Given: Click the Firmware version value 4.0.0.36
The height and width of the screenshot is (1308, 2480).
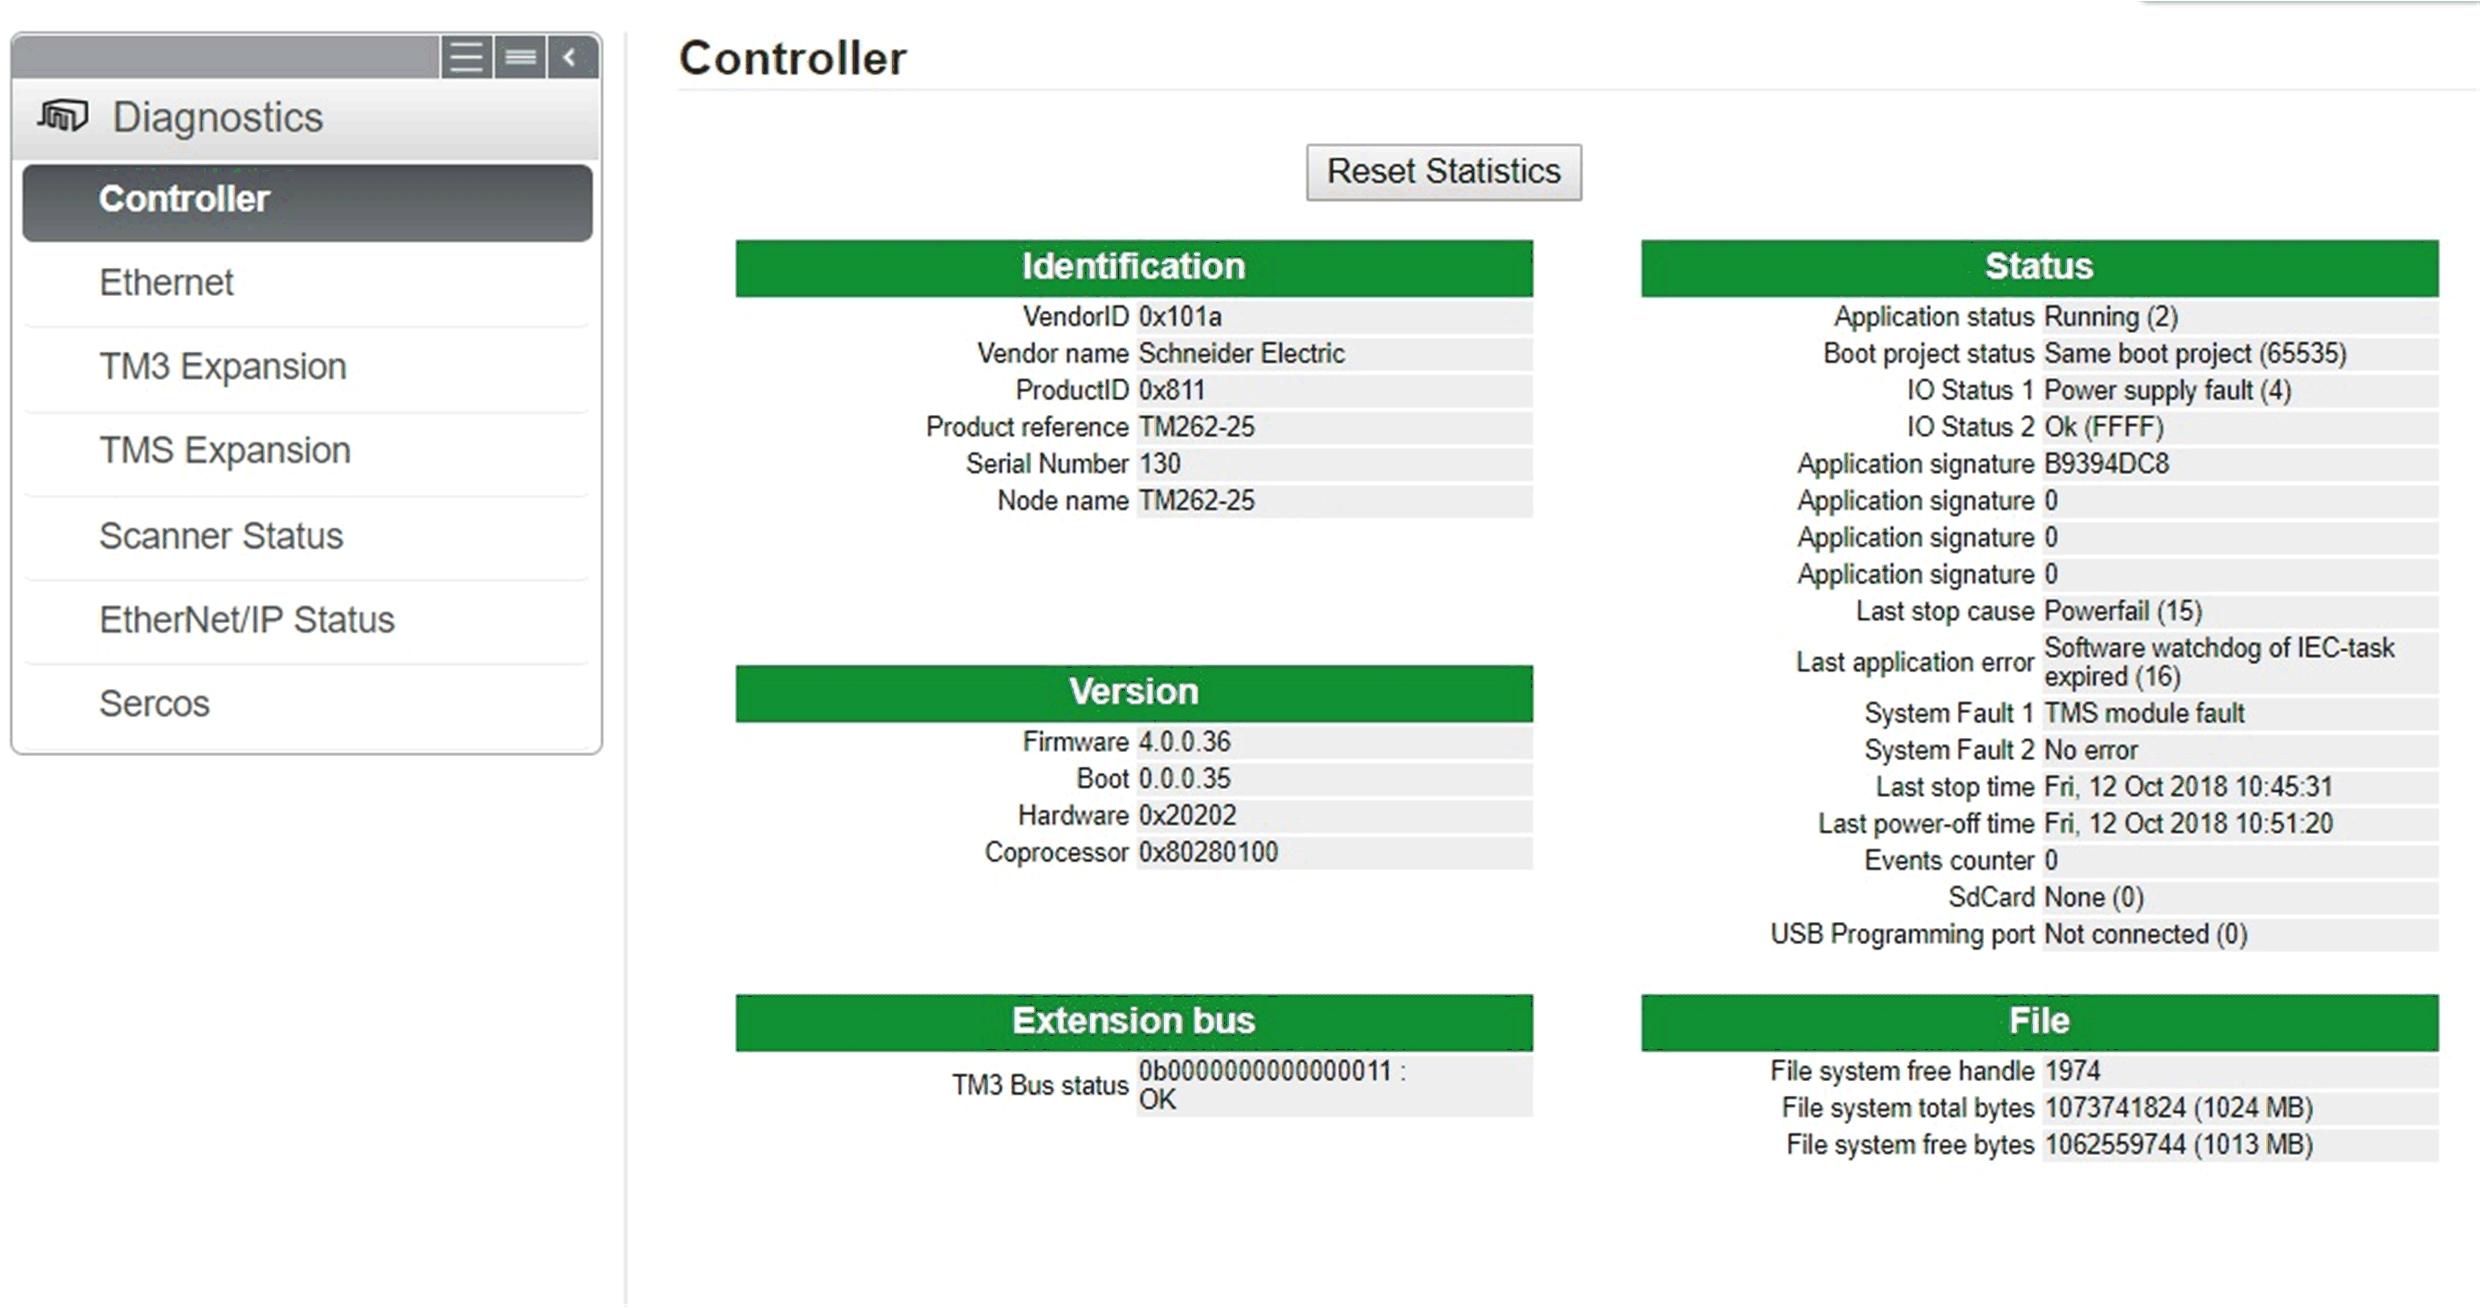Looking at the screenshot, I should tap(1185, 742).
